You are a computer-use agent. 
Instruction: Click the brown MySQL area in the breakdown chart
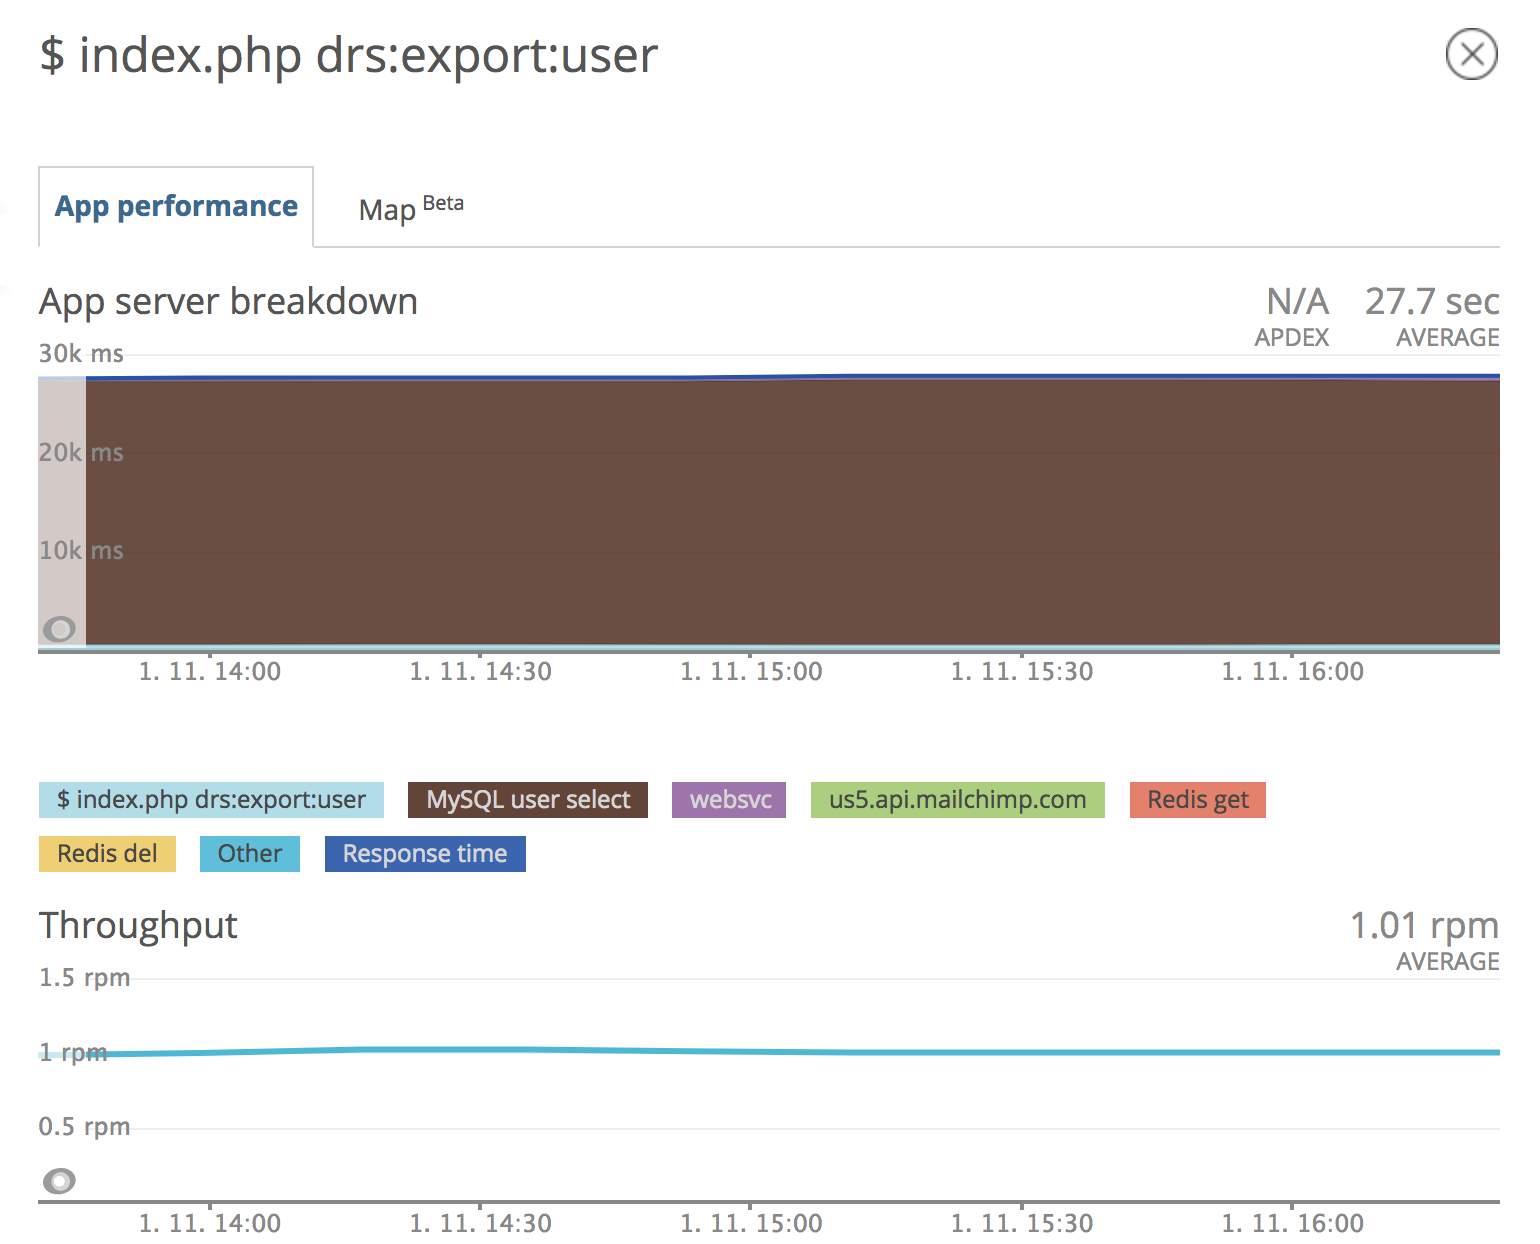click(x=790, y=510)
